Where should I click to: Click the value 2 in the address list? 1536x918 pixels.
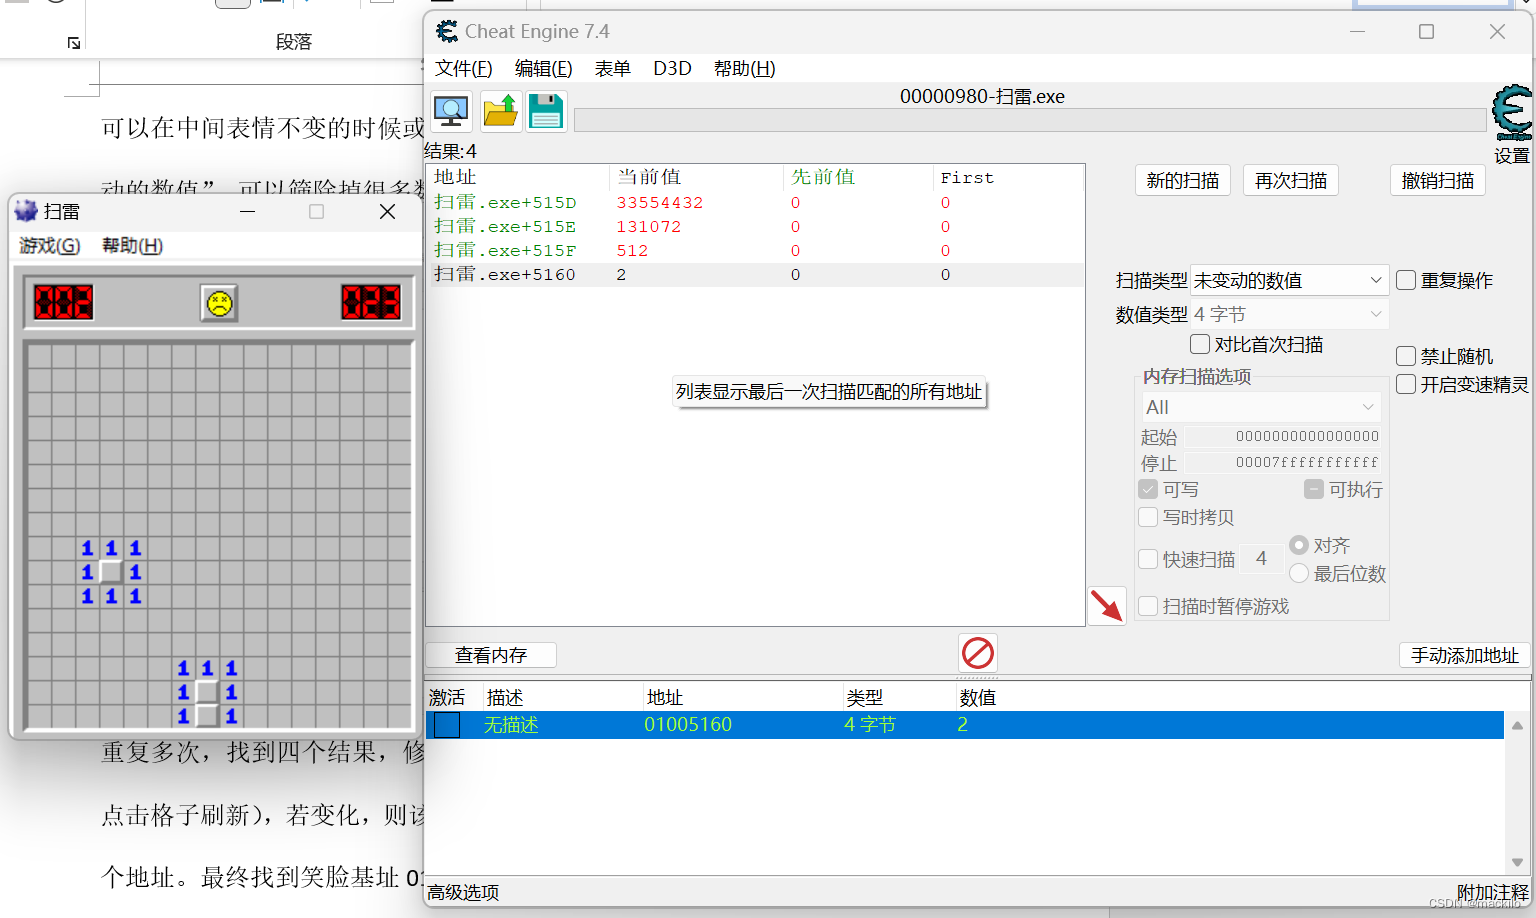pos(962,725)
